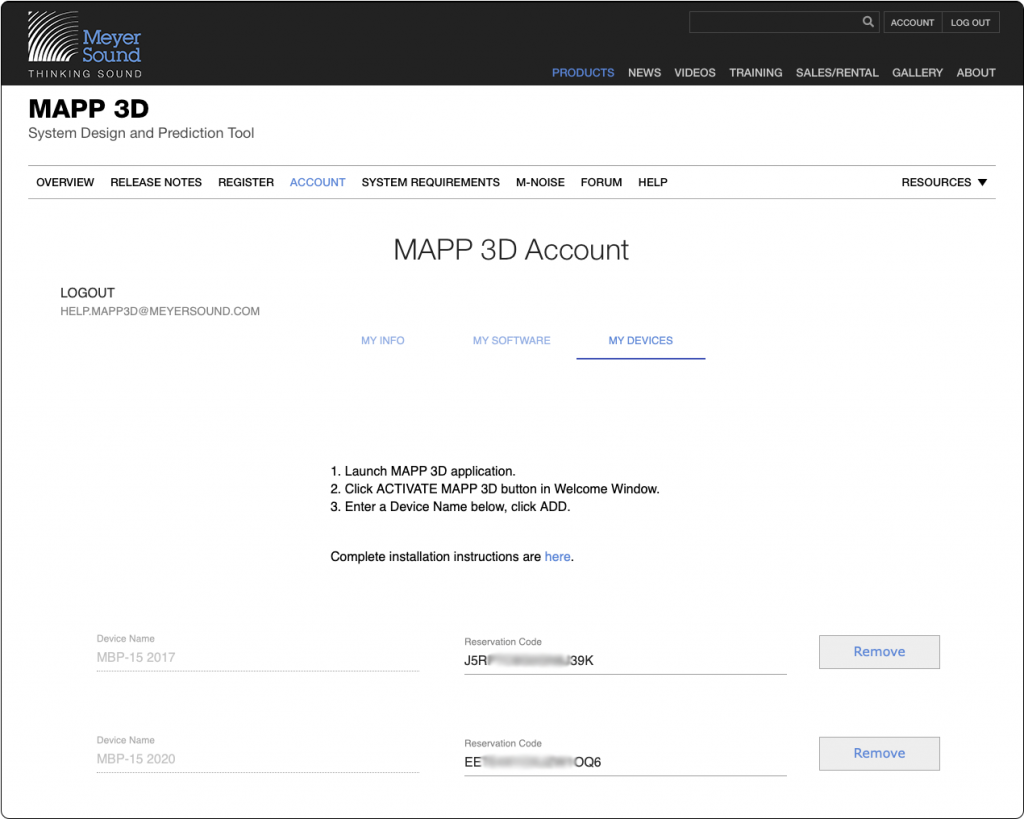Remove the MBP-15 2017 device
The height and width of the screenshot is (819, 1024).
pos(879,652)
